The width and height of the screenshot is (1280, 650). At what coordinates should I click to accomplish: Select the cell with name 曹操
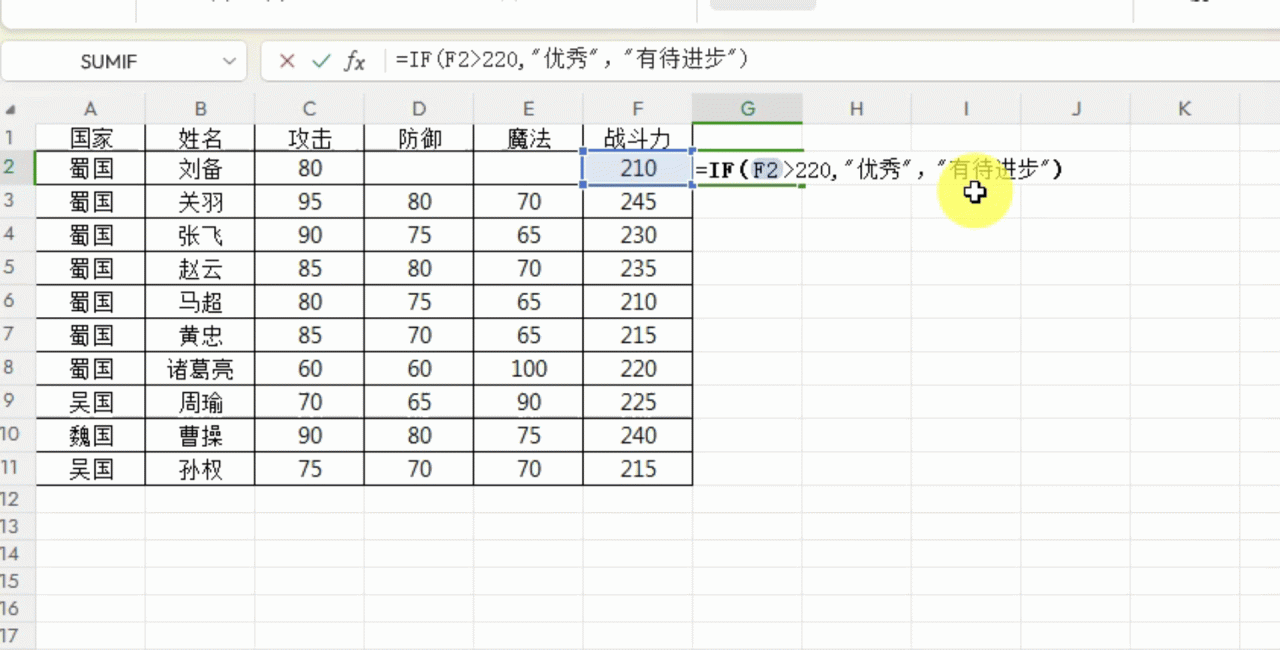click(x=200, y=435)
